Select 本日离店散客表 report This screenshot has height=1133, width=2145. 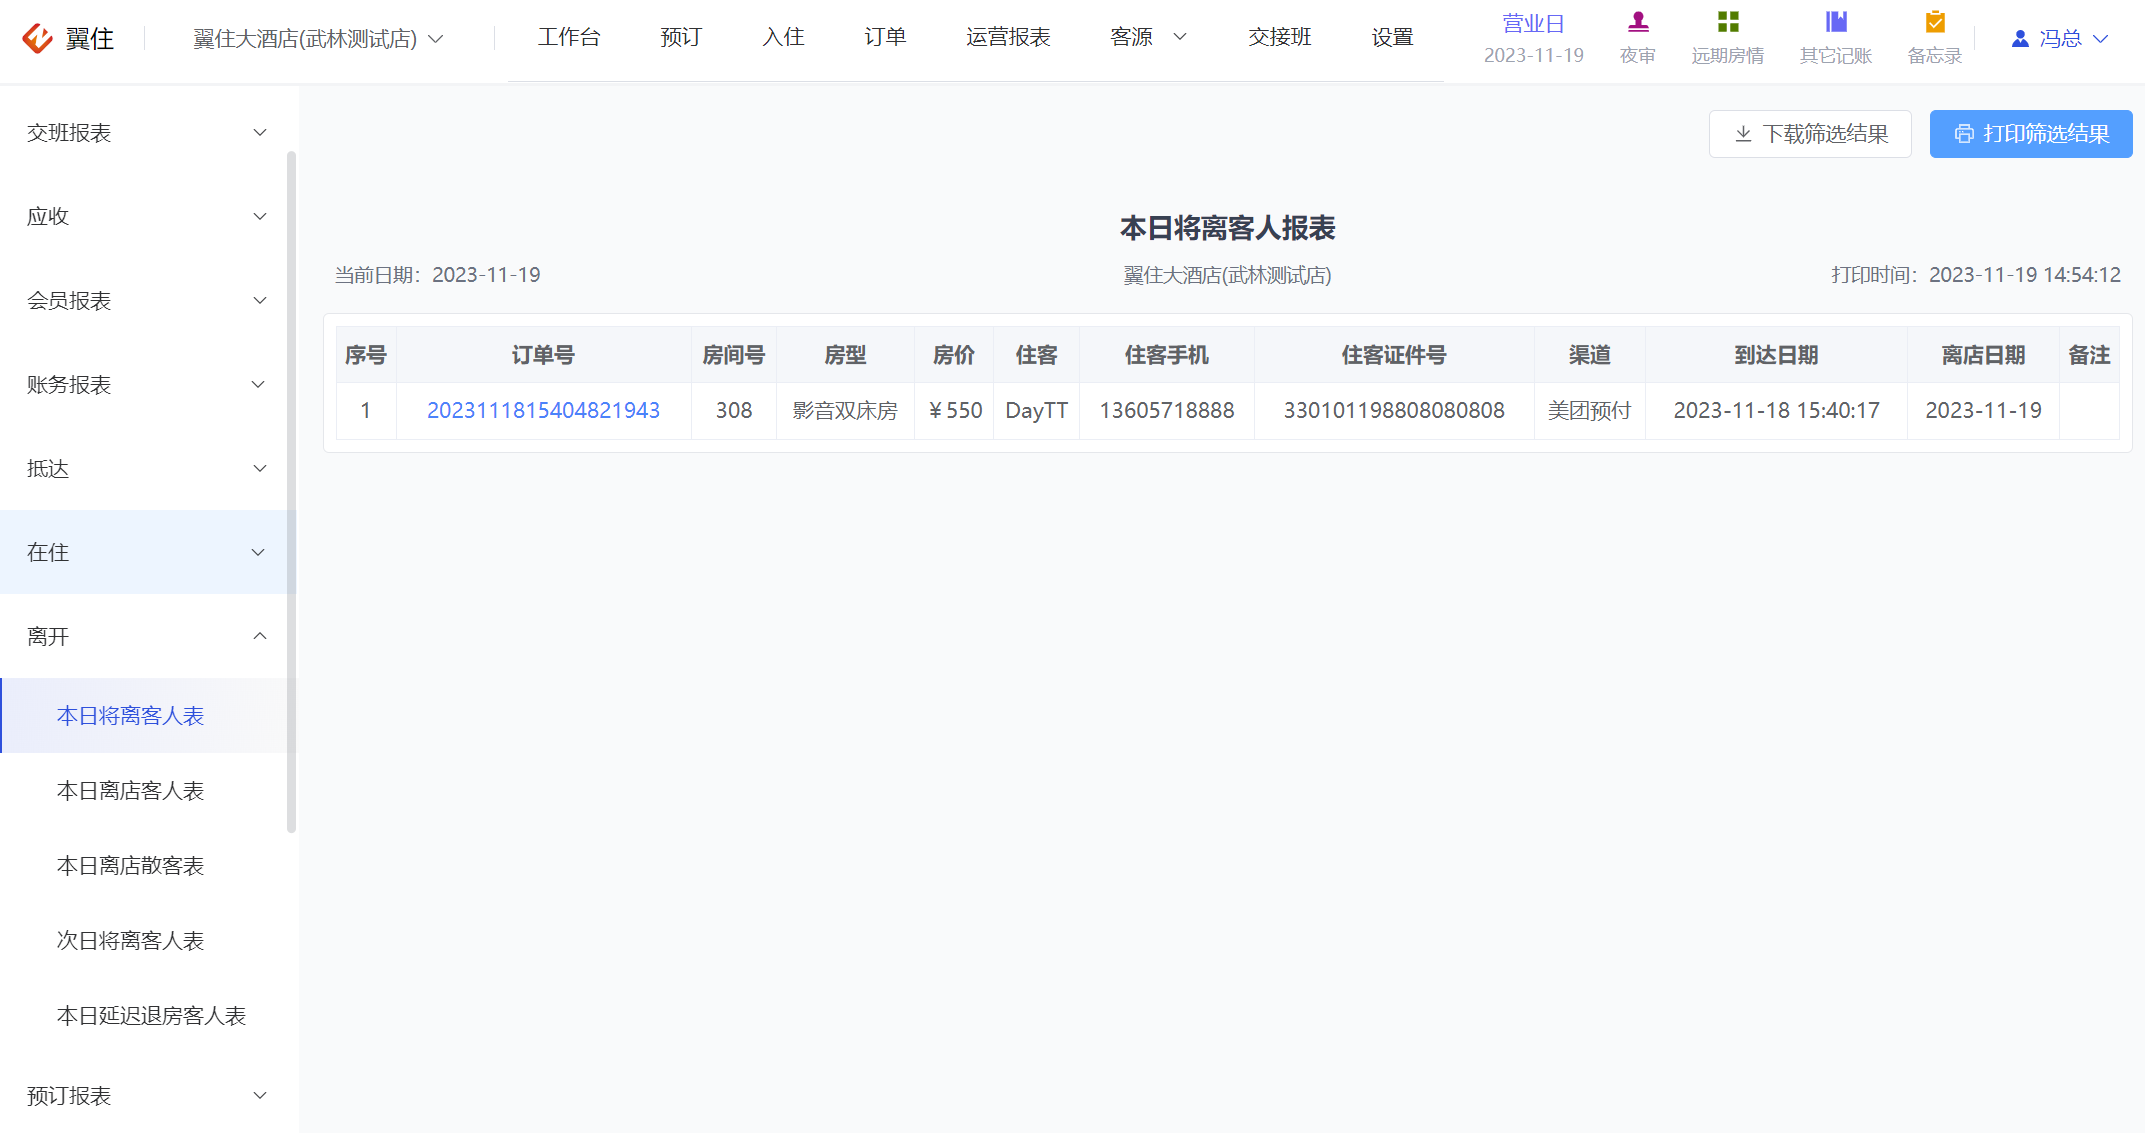pos(148,866)
